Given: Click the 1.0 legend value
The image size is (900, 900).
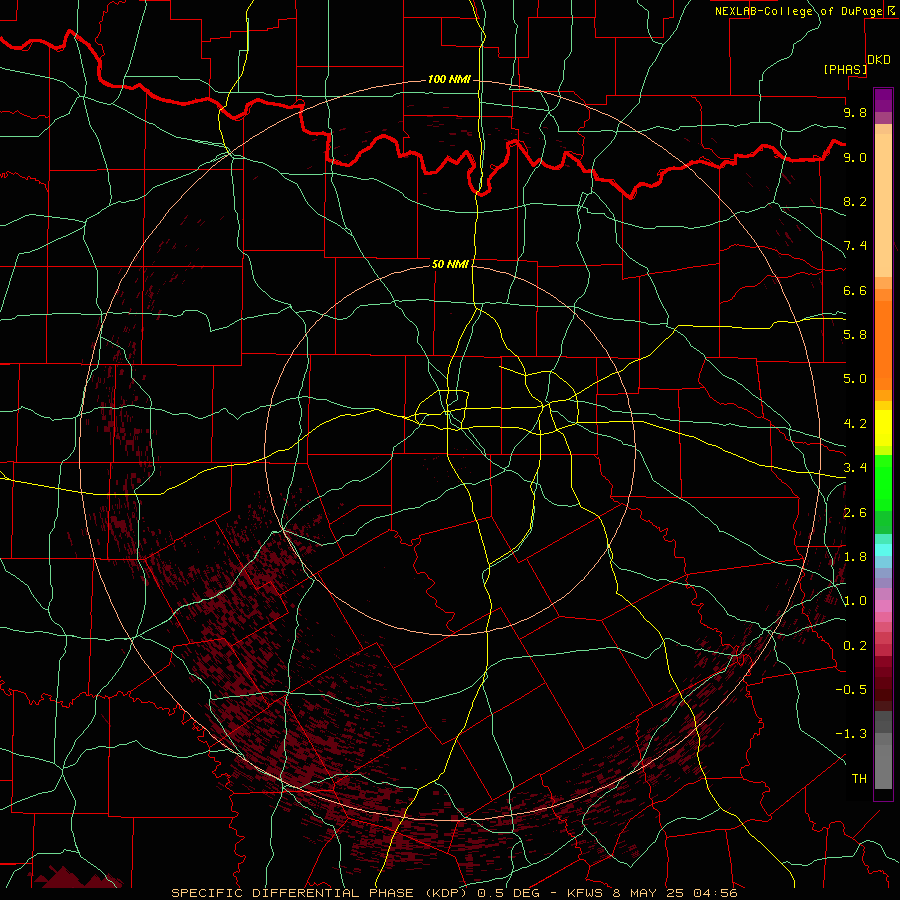Looking at the screenshot, I should pyautogui.click(x=855, y=601).
